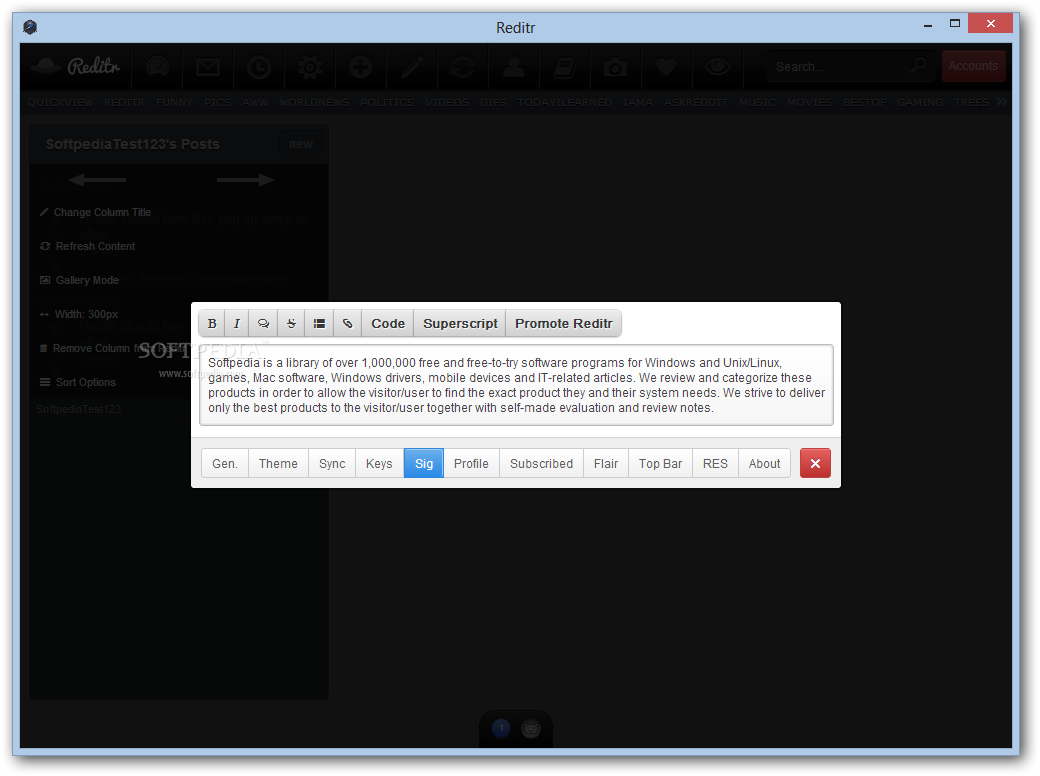Click the plus add-column icon

[x=360, y=67]
